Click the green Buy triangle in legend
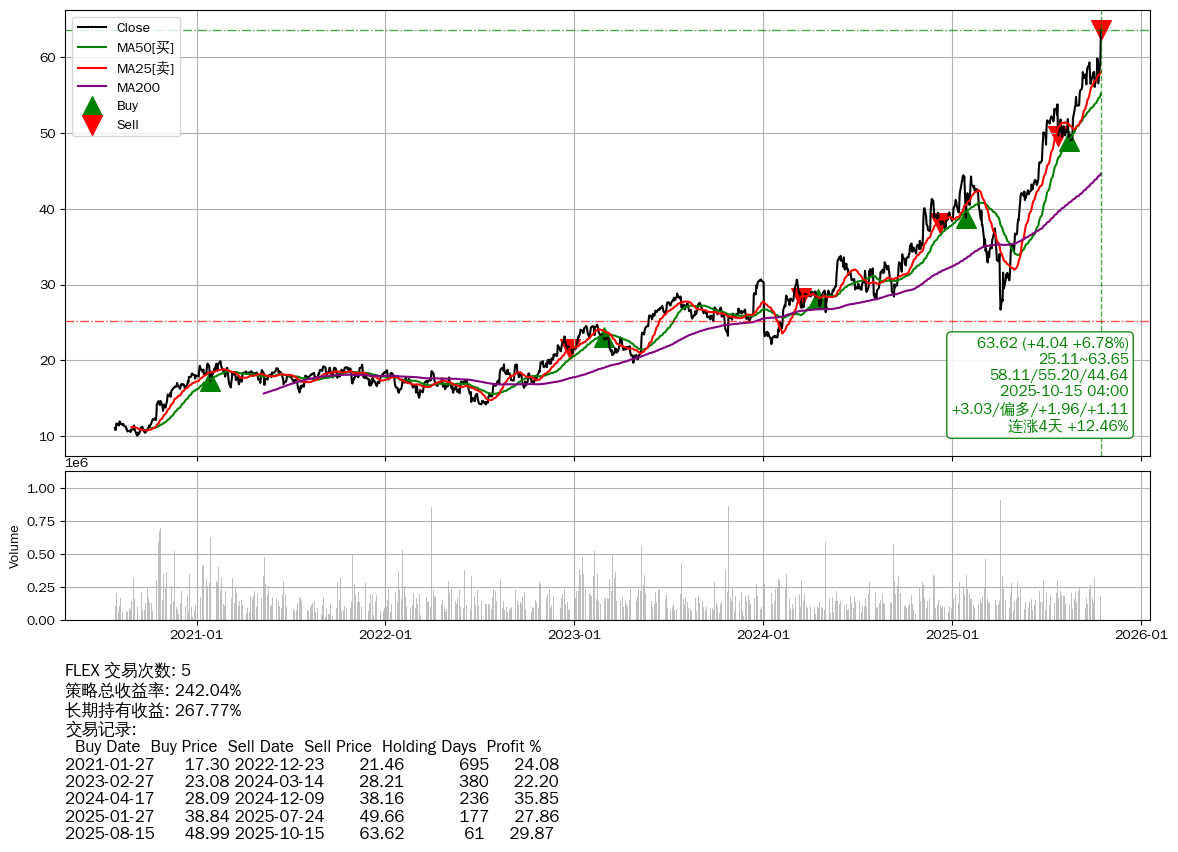The width and height of the screenshot is (1178, 852). (x=92, y=105)
